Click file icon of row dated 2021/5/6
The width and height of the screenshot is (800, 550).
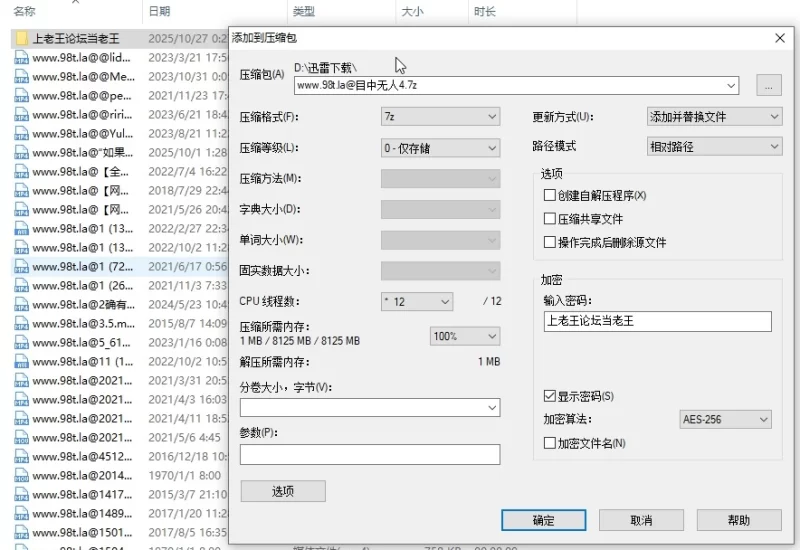[21, 438]
